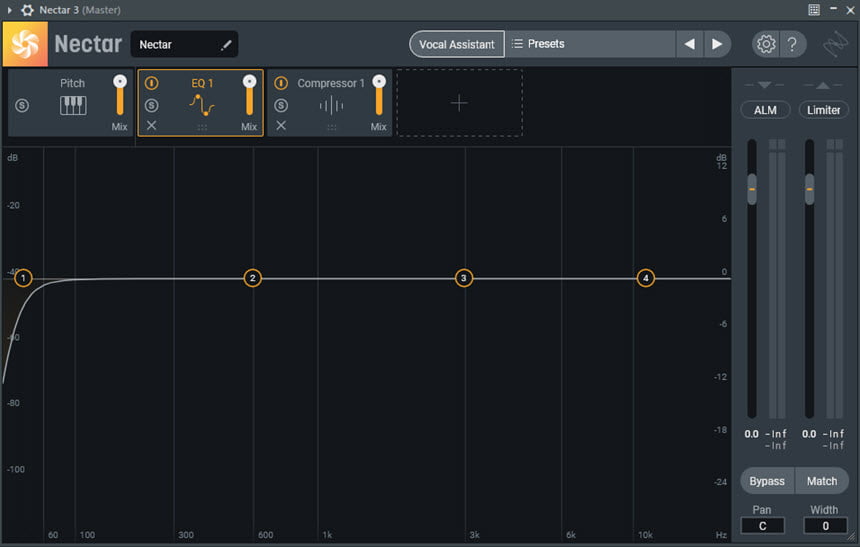The width and height of the screenshot is (860, 547).
Task: Open the help question mark
Action: (792, 44)
